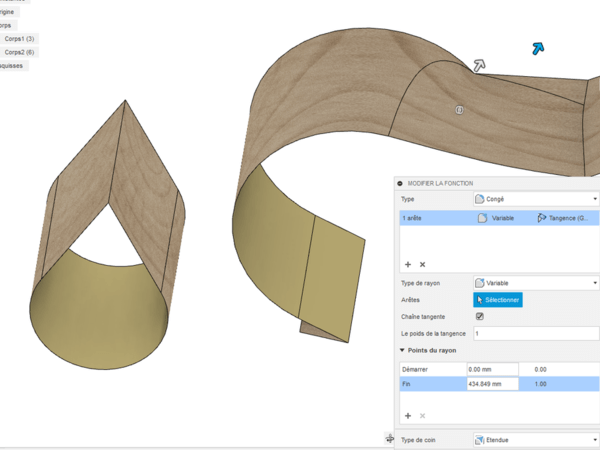
Task: Click the Fin radius value 434.849 mm
Action: click(x=492, y=384)
